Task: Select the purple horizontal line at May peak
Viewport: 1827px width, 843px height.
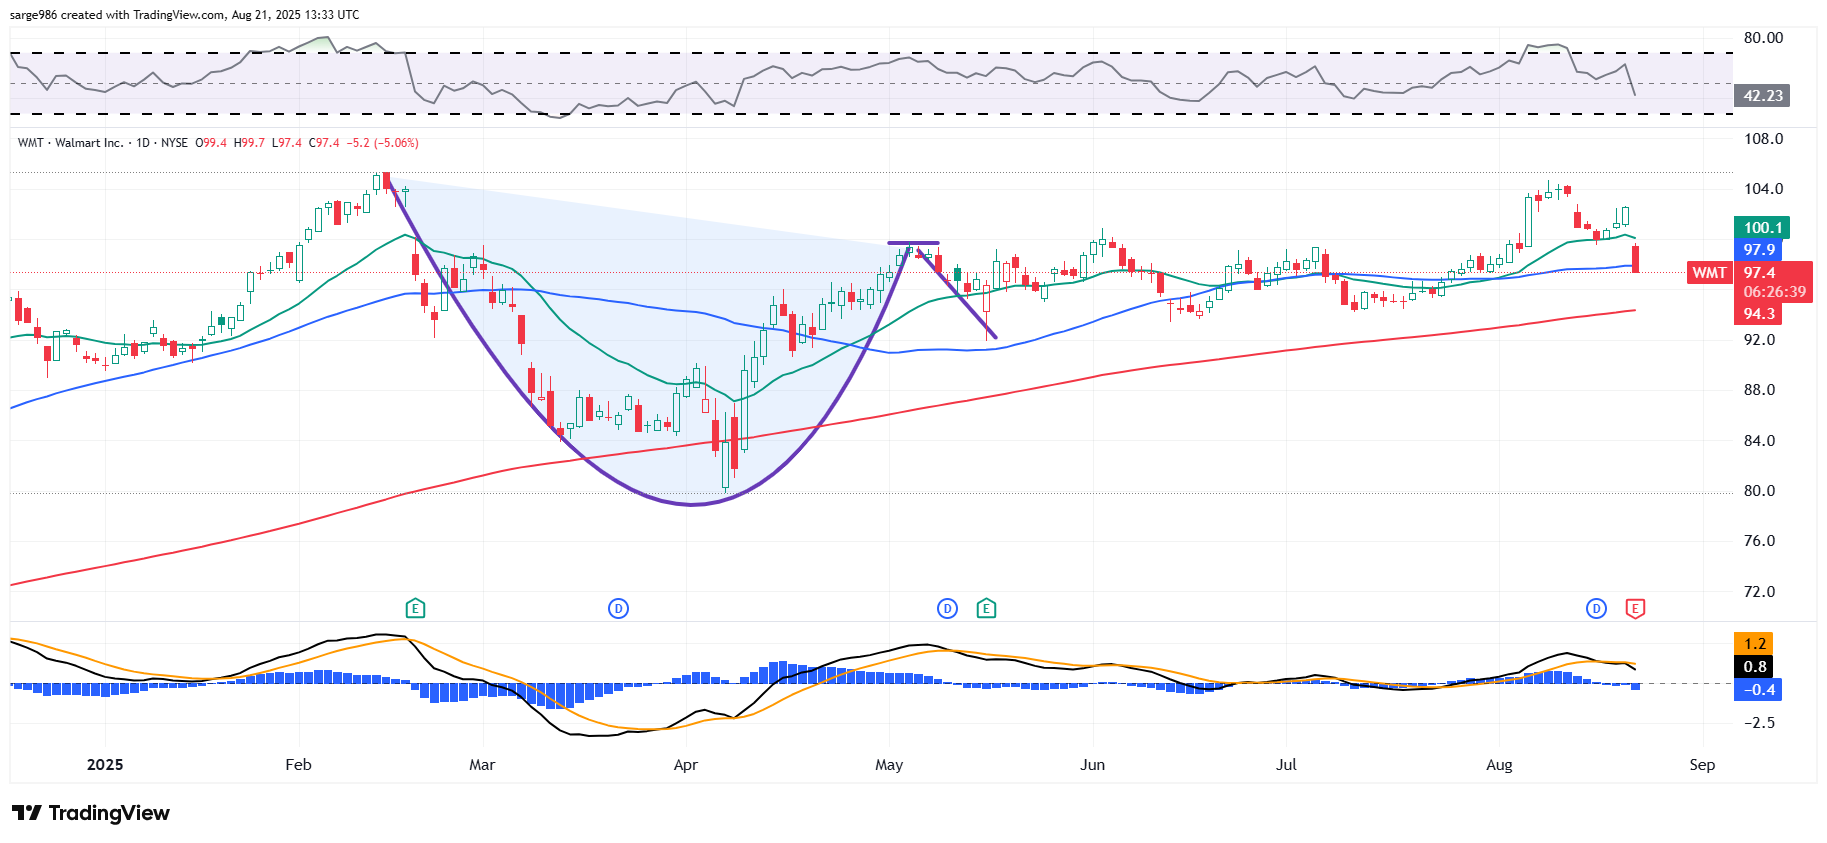Action: point(913,243)
